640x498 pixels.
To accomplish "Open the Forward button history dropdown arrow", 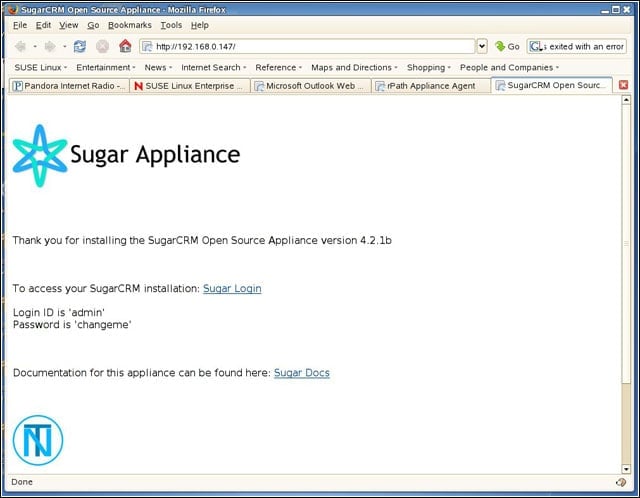I will (64, 47).
